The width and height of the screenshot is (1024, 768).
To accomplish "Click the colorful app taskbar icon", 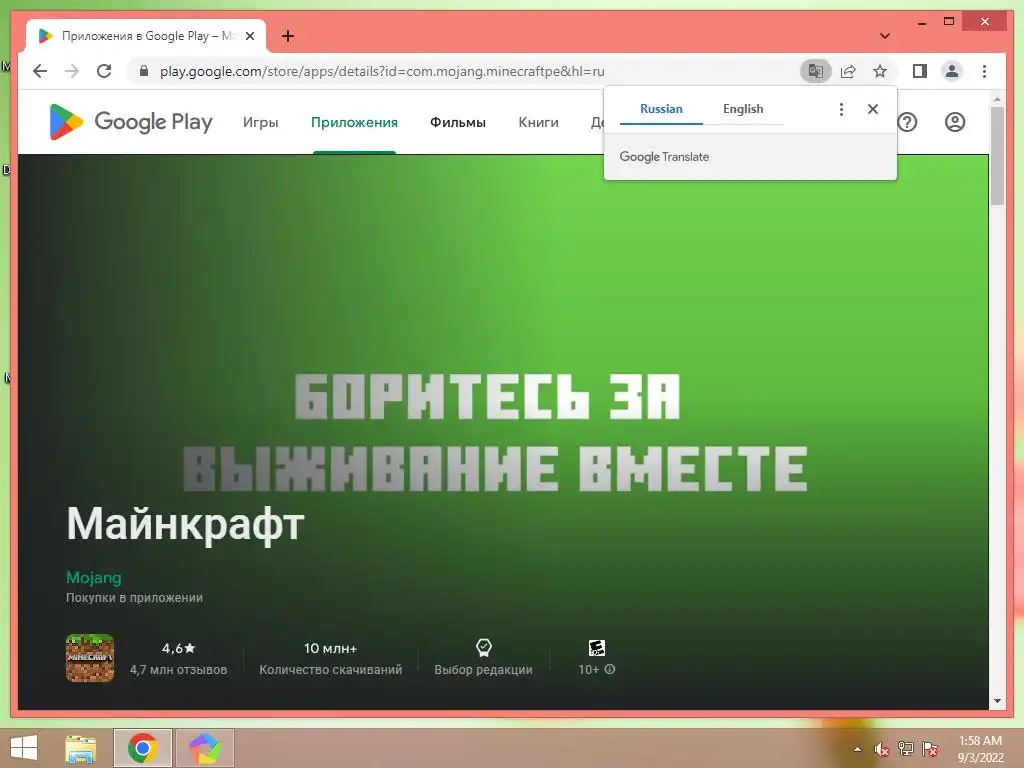I will 205,748.
